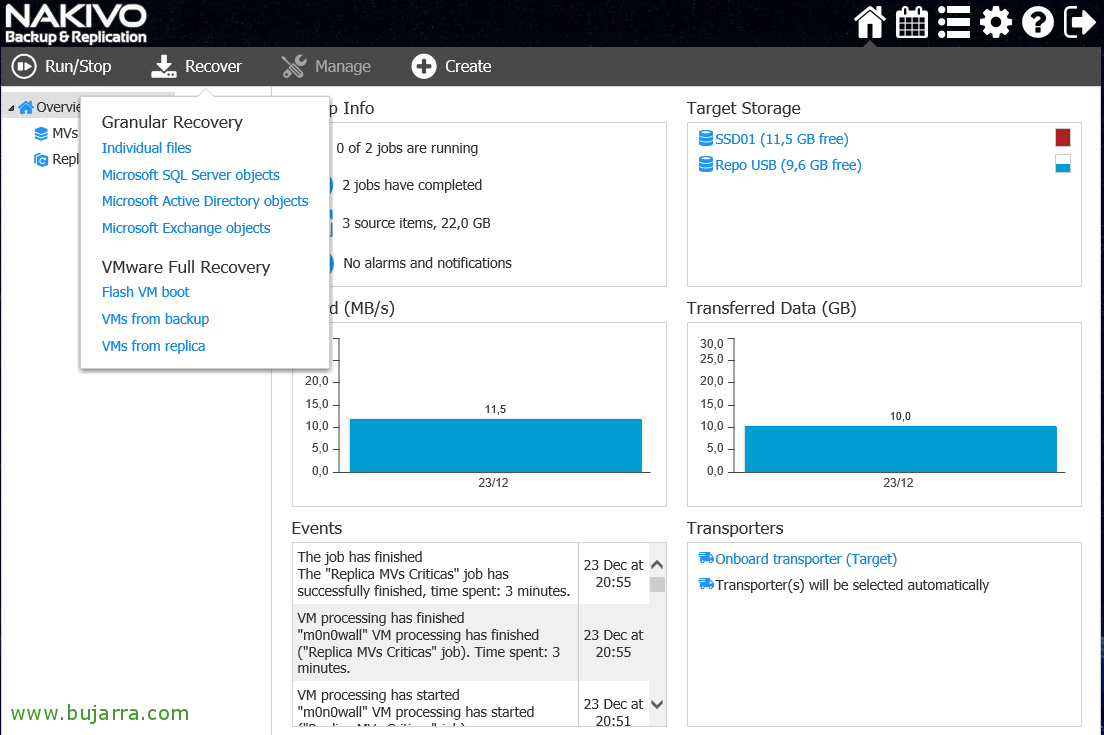This screenshot has height=735, width=1104.
Task: Select Flash VM boot
Action: (x=146, y=292)
